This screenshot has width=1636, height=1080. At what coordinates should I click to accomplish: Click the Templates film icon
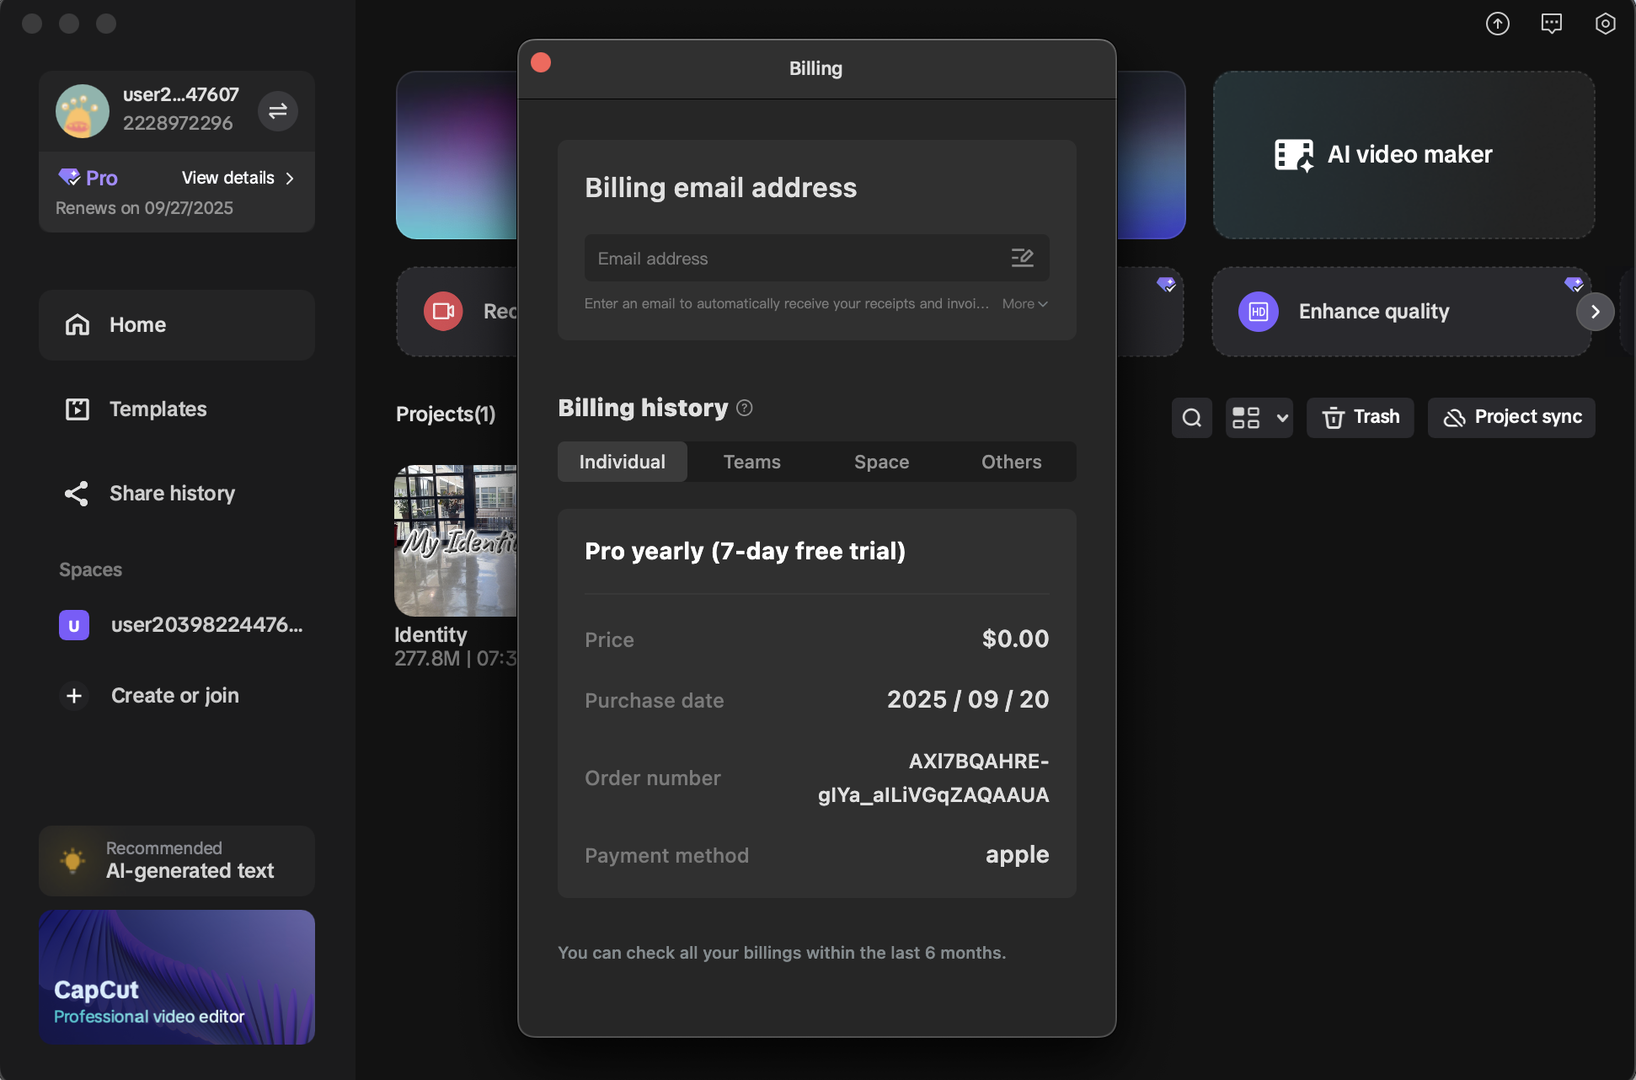click(77, 409)
